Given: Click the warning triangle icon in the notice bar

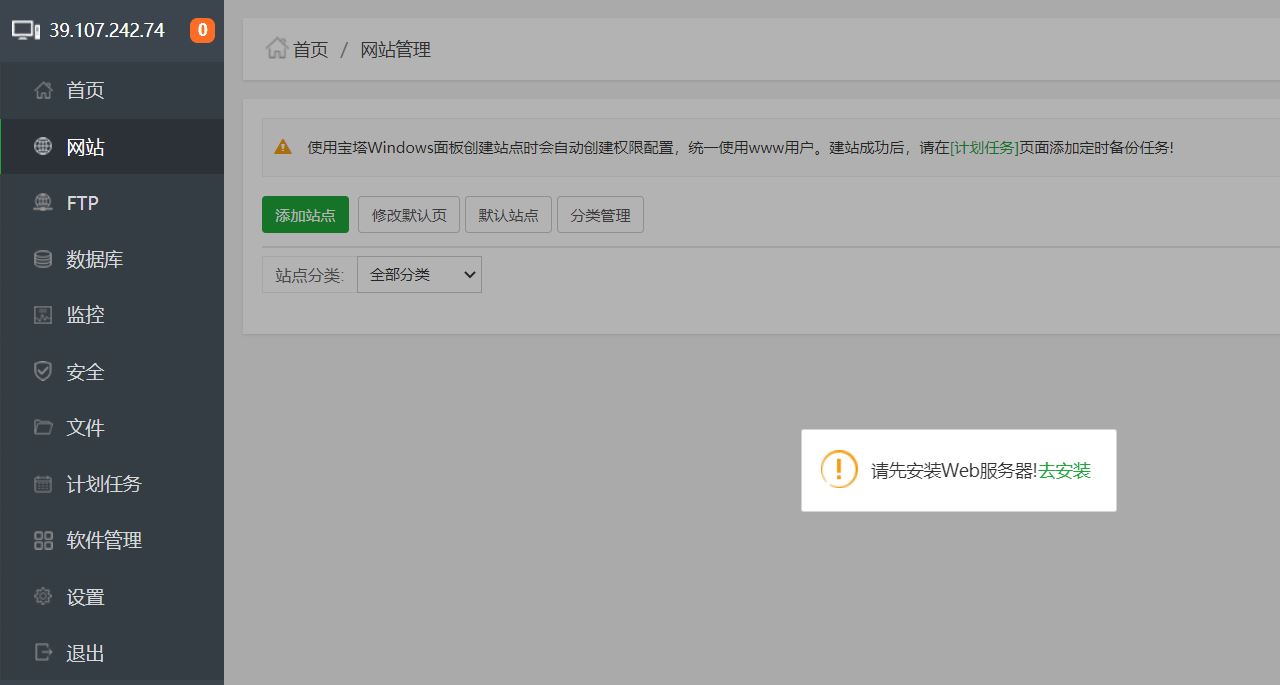Looking at the screenshot, I should tap(283, 147).
